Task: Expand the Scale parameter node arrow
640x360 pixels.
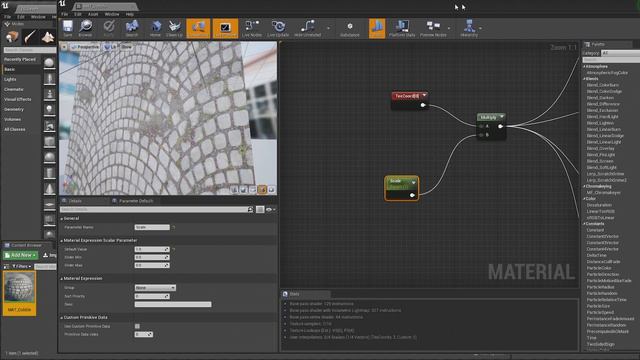Action: (413, 182)
